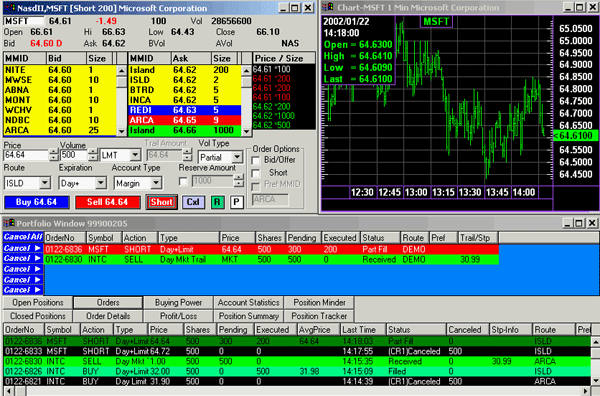The width and height of the screenshot is (600, 396).
Task: Click the MSFT symbol entry field
Action: [23, 21]
